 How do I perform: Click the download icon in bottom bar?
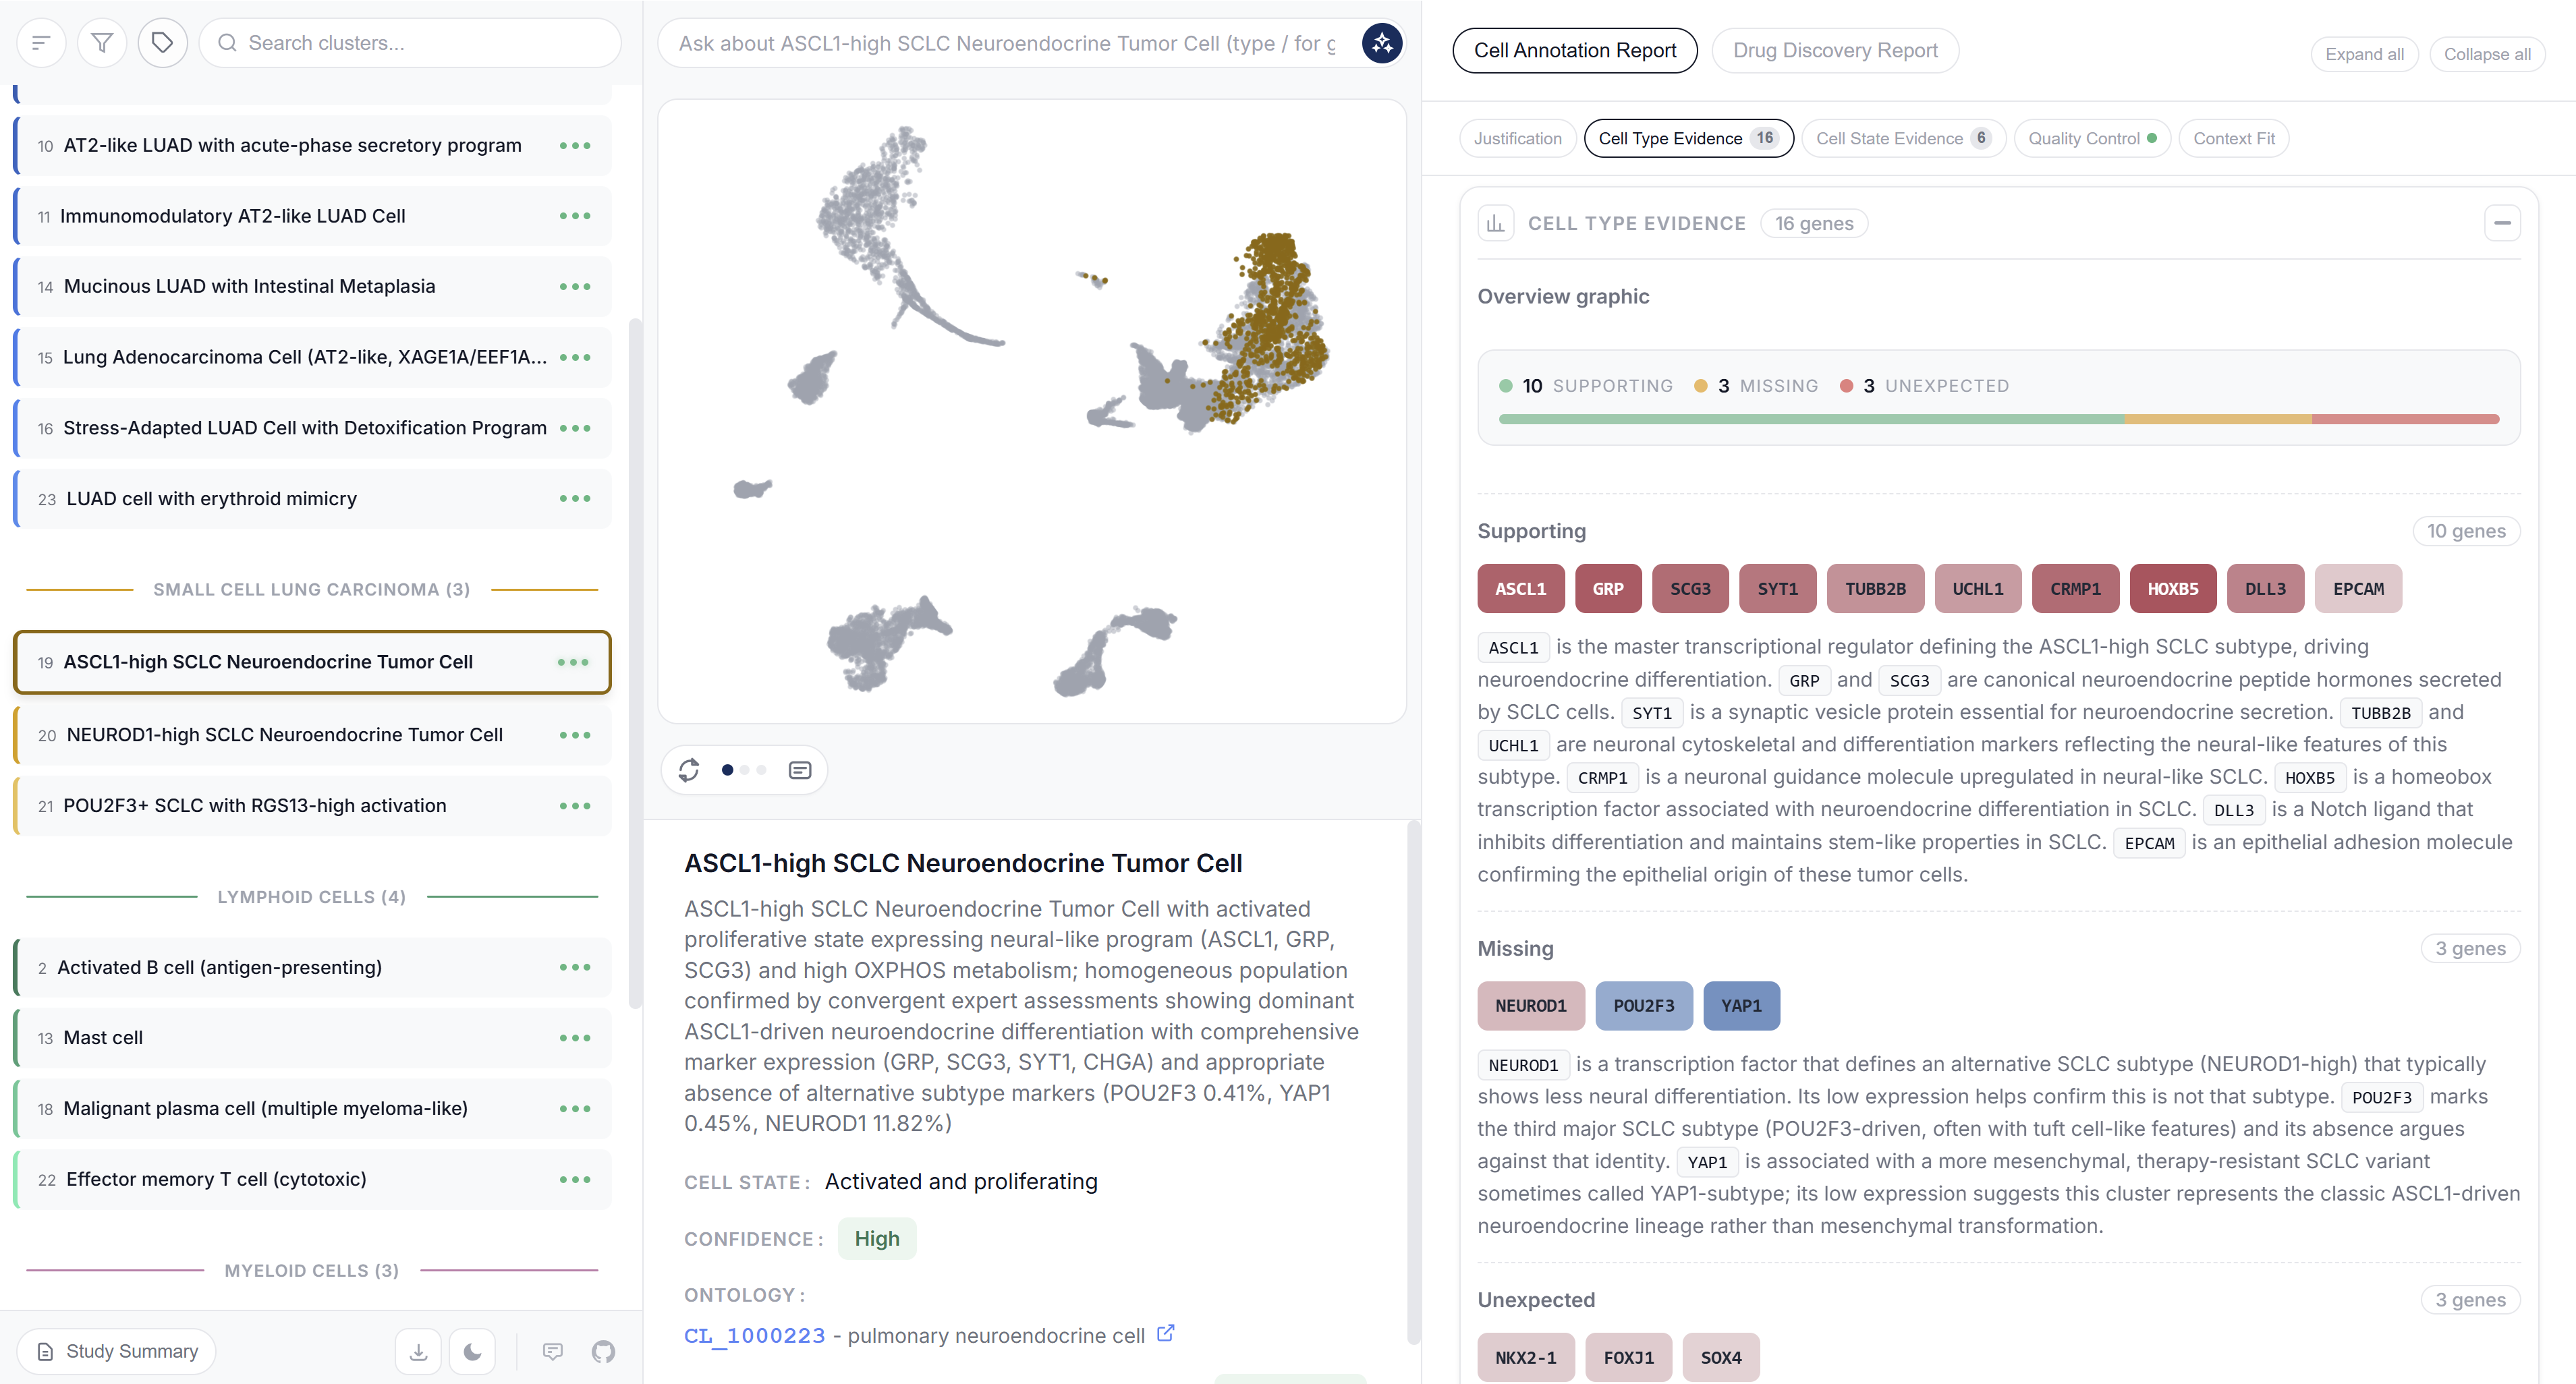[x=418, y=1352]
